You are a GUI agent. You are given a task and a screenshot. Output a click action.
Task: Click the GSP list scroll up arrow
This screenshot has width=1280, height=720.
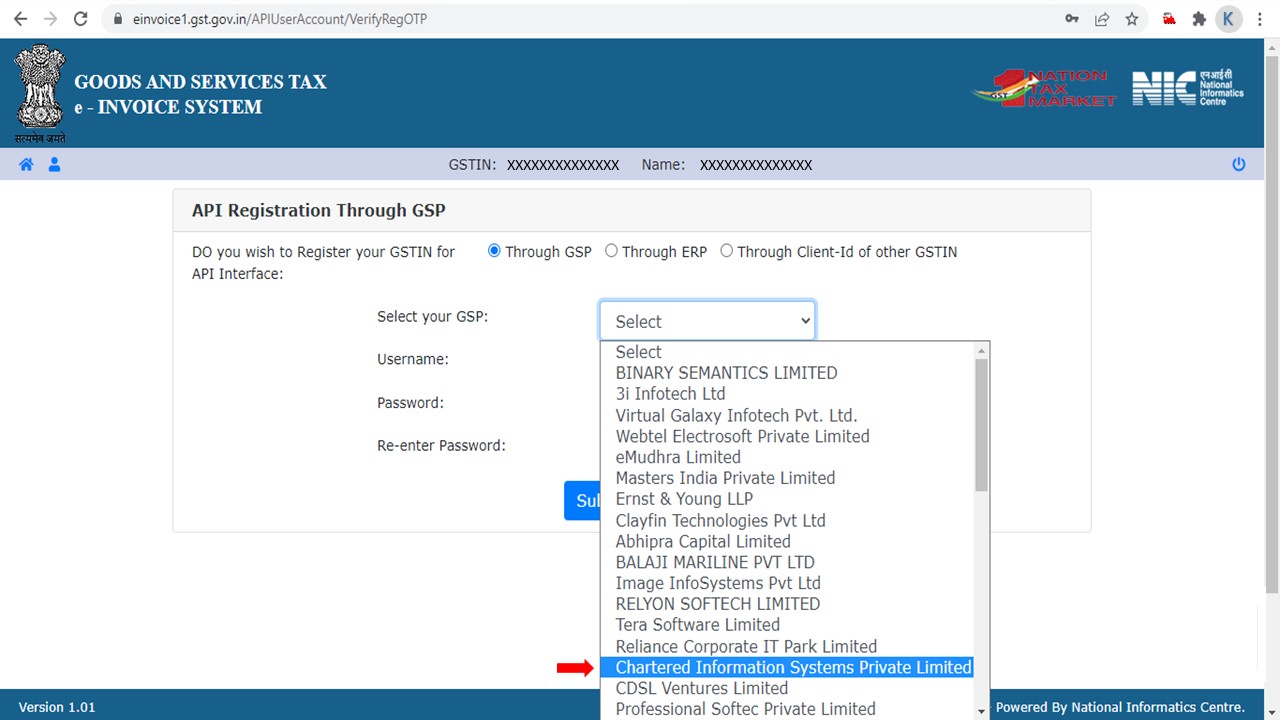981,351
